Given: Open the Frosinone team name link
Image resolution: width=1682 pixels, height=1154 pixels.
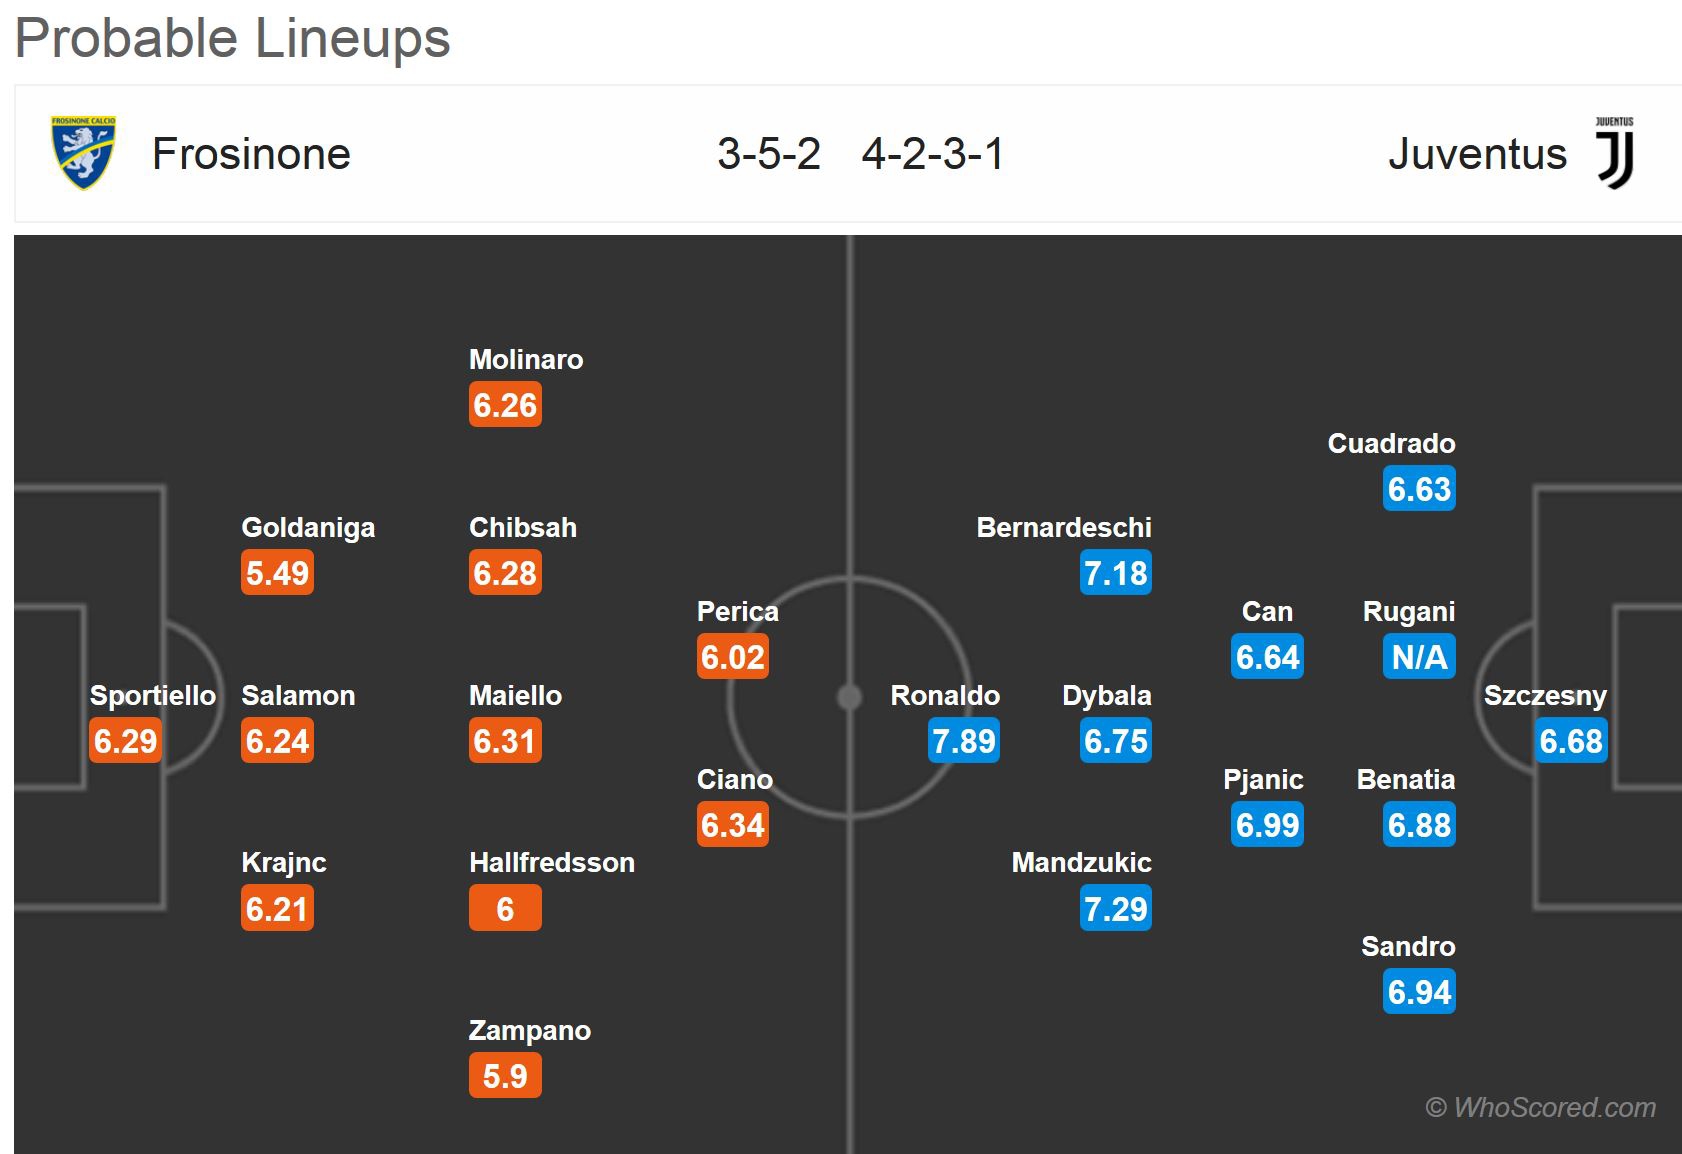Looking at the screenshot, I should click(x=251, y=154).
